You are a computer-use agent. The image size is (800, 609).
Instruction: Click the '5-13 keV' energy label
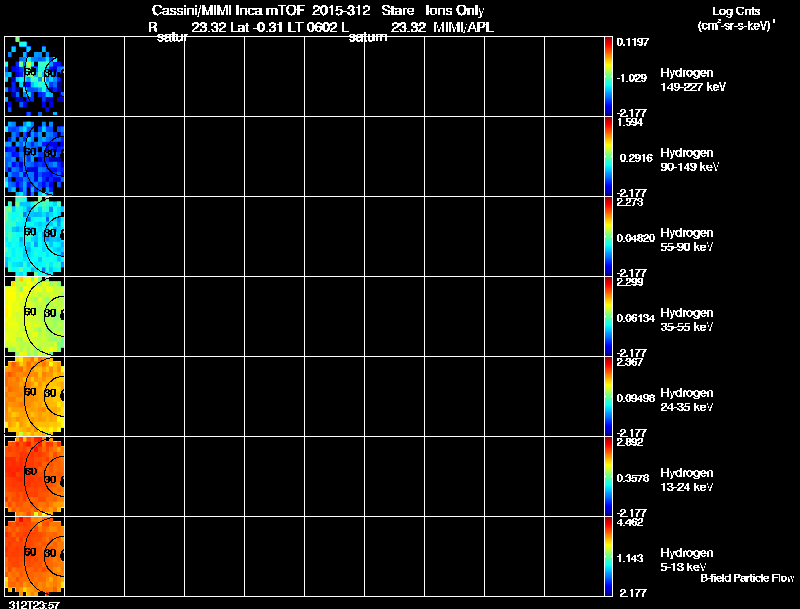point(683,568)
